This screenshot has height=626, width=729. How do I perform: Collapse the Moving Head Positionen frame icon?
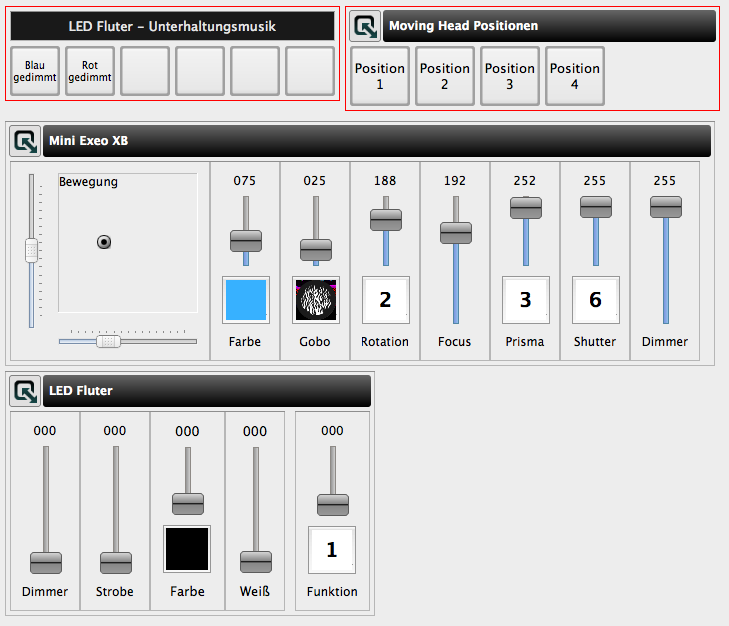(365, 26)
